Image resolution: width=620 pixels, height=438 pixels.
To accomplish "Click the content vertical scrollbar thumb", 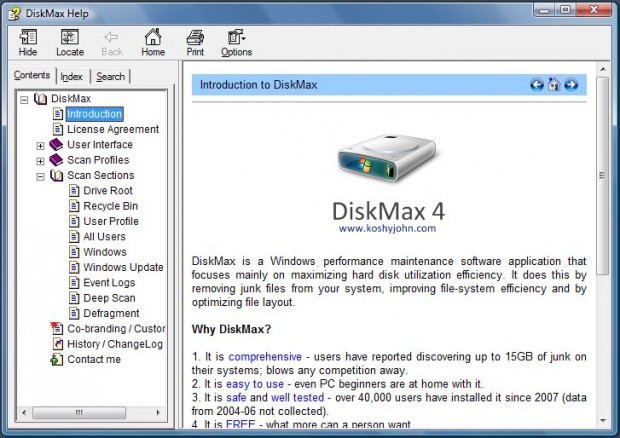I will click(603, 176).
